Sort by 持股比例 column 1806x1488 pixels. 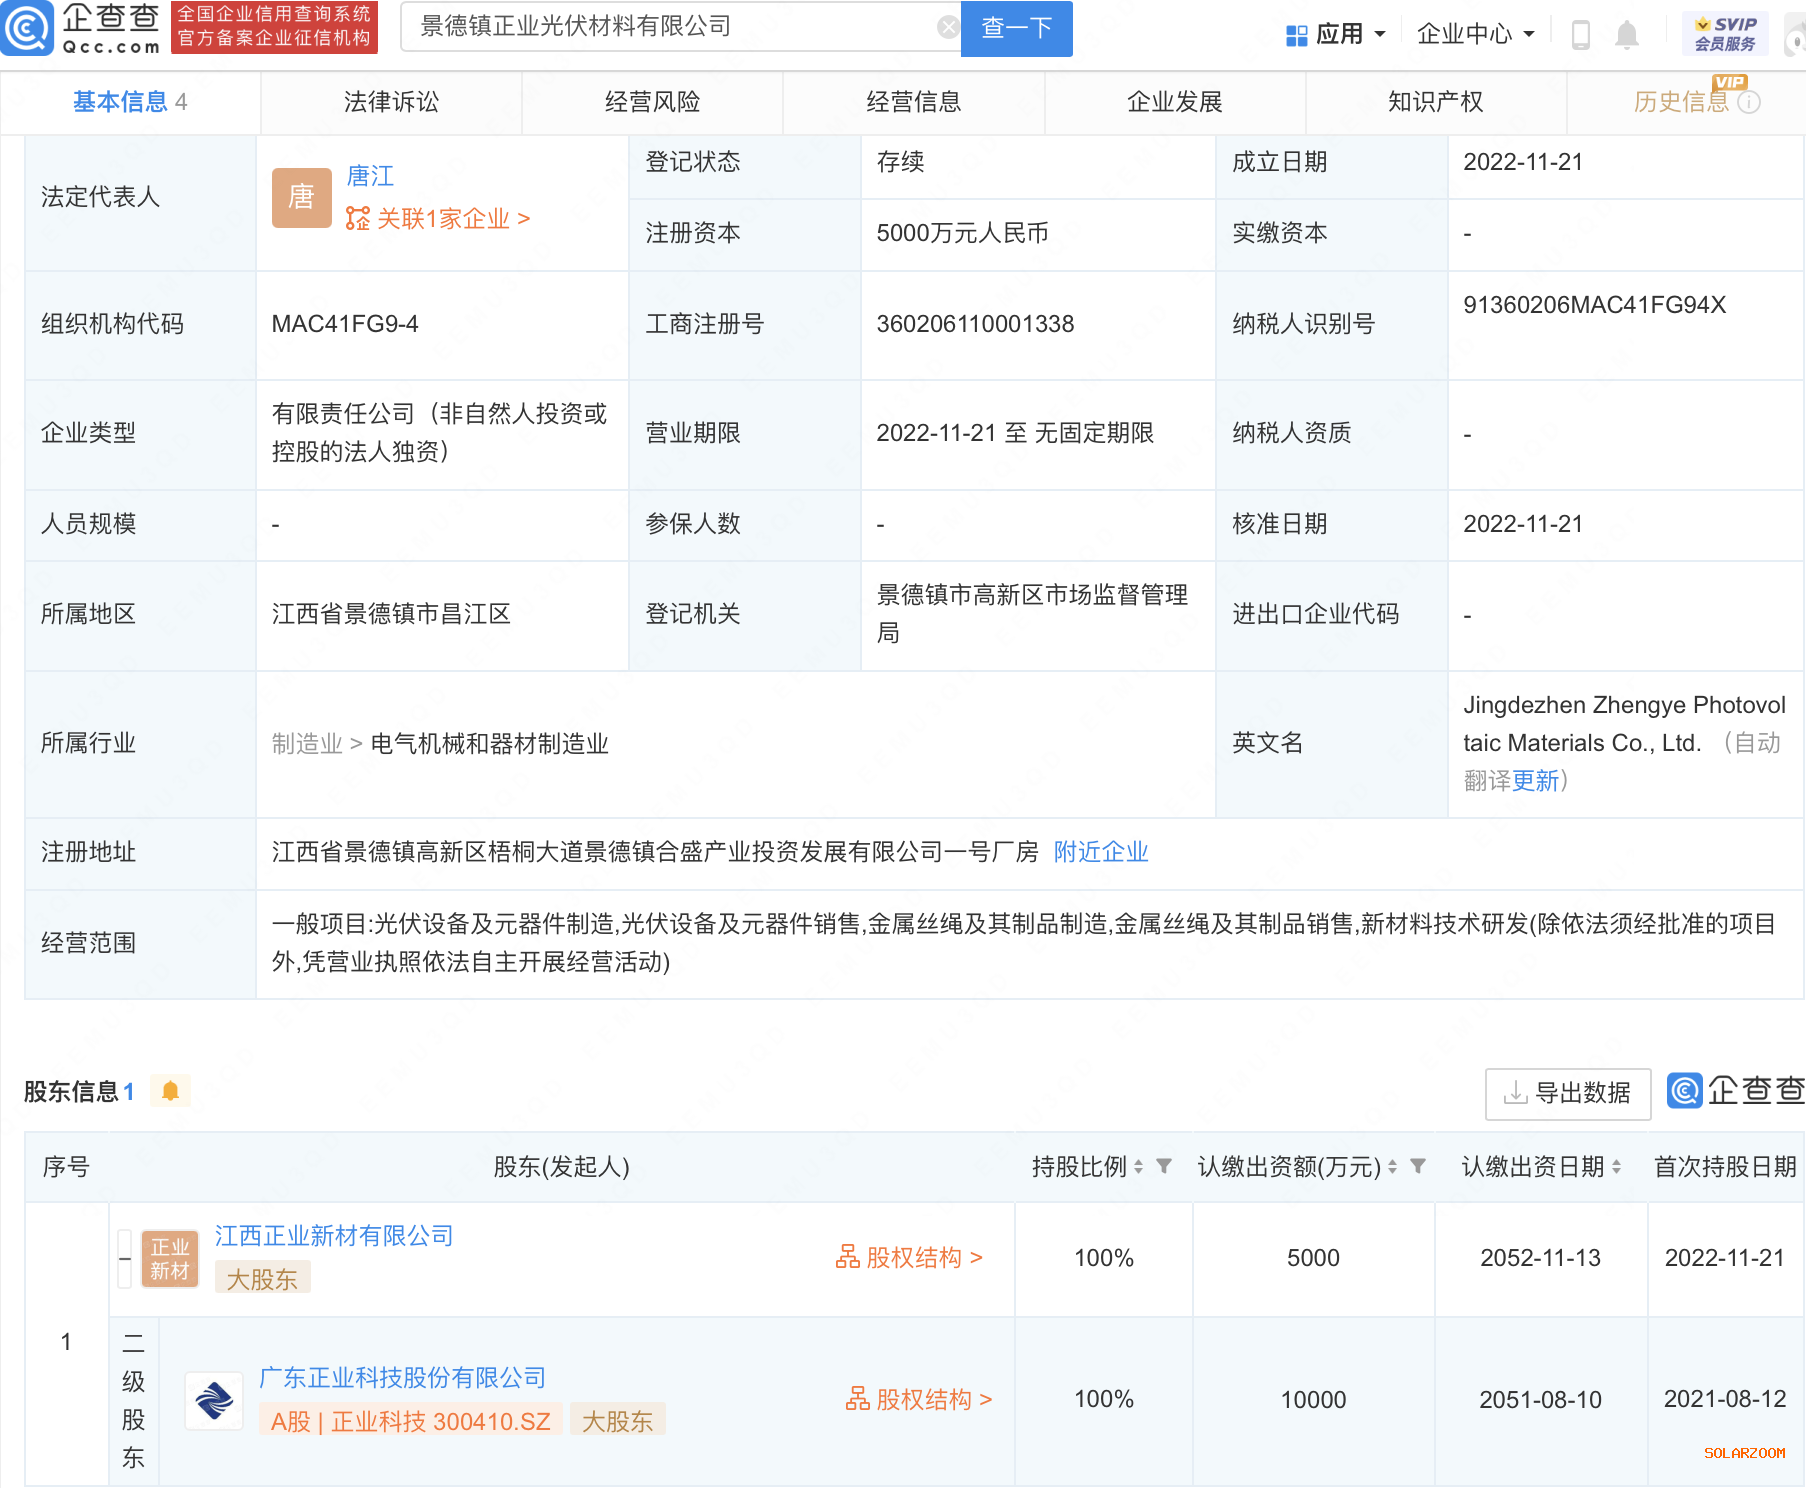[x=1138, y=1167]
